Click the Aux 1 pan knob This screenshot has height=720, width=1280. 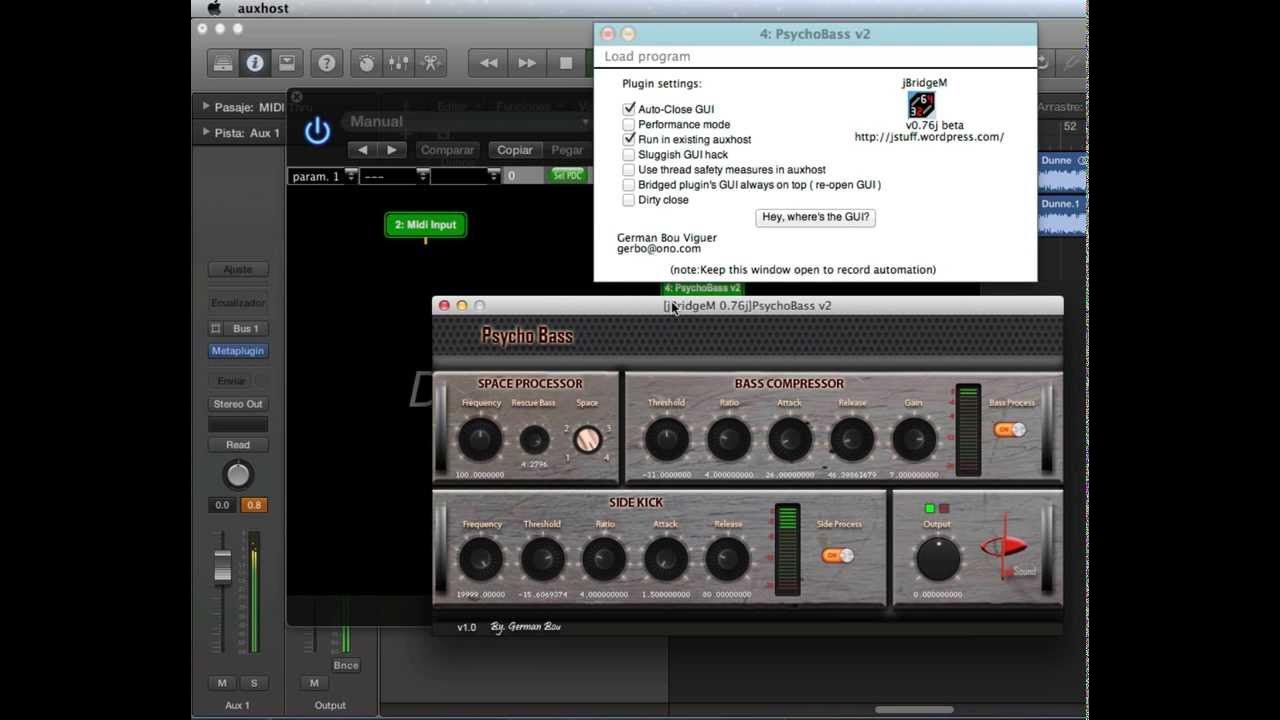[x=238, y=475]
